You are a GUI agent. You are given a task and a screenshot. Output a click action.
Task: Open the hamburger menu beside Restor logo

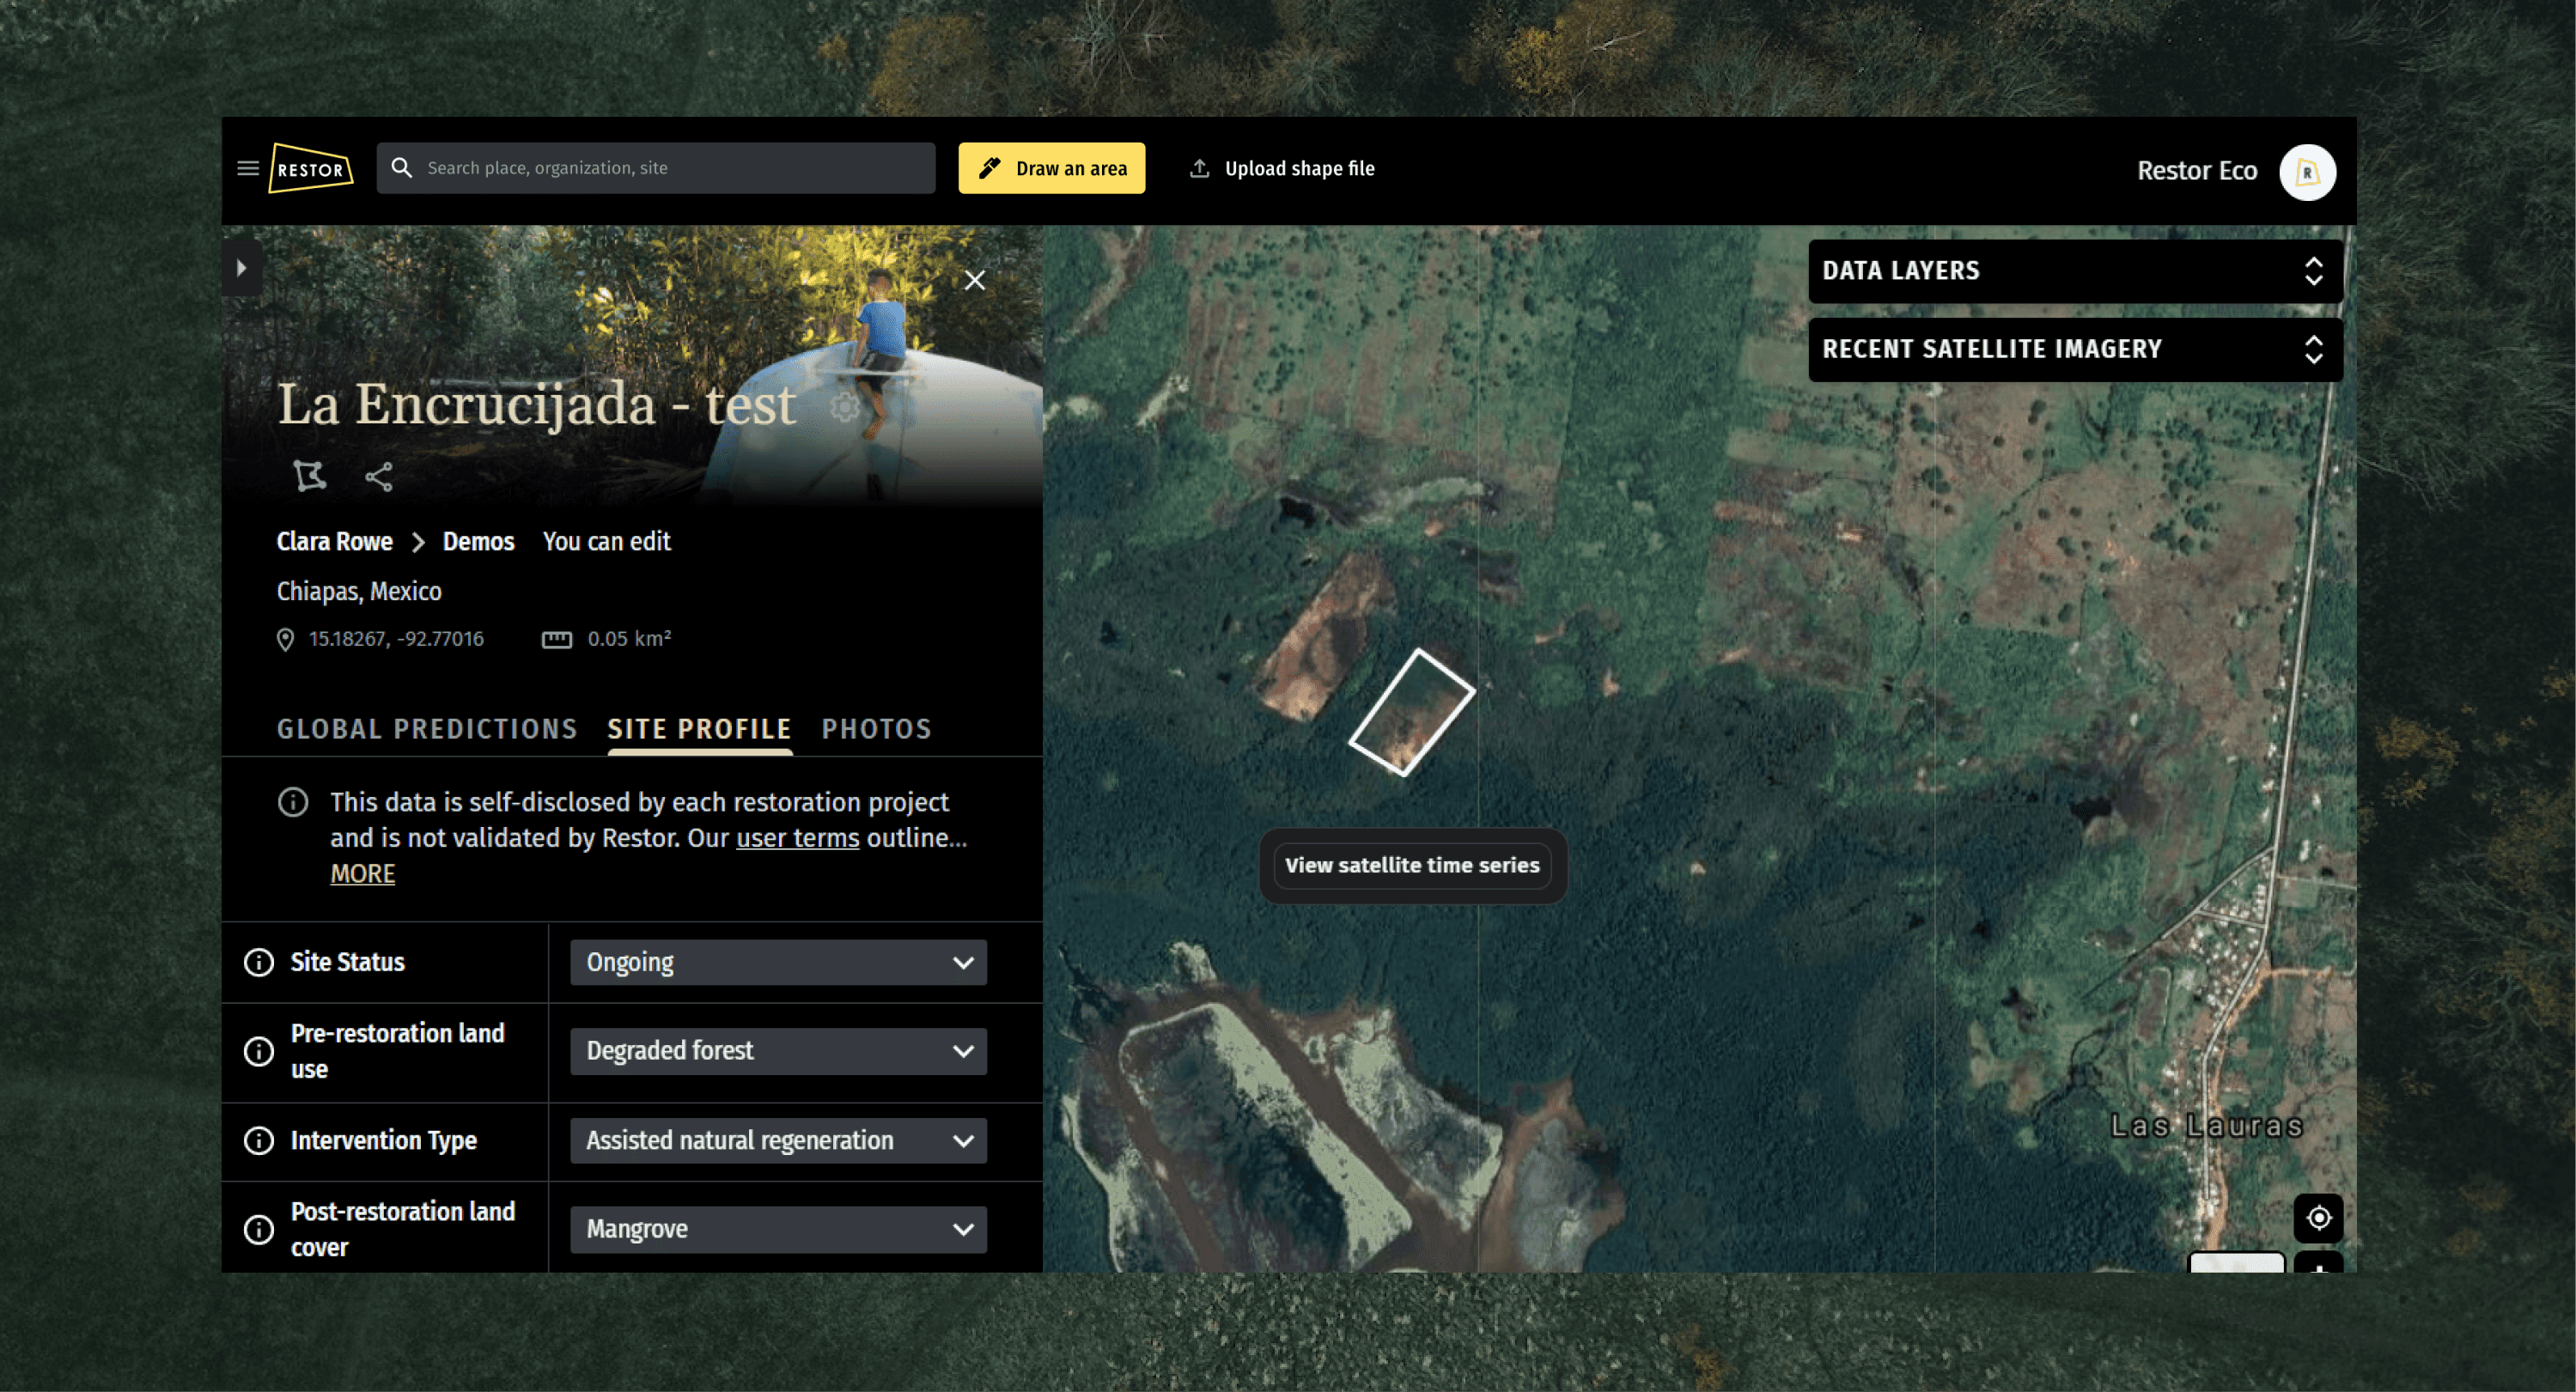[x=247, y=168]
